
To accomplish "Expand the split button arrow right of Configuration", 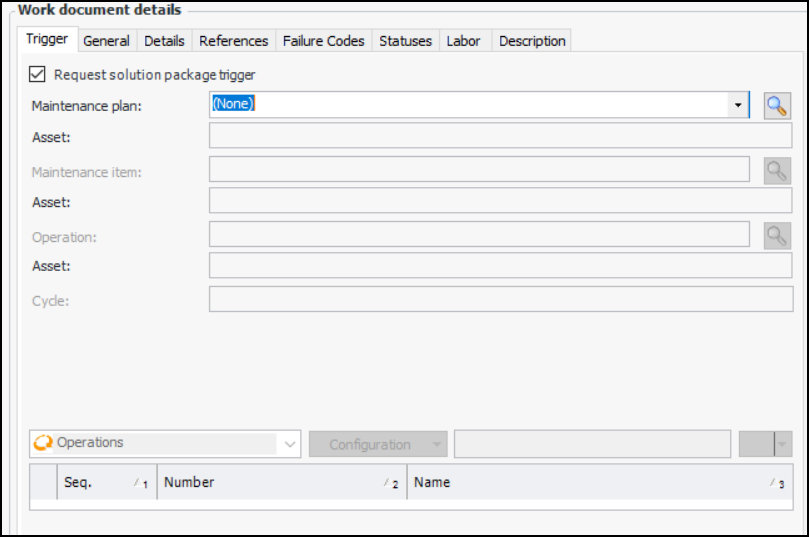I will [x=783, y=444].
